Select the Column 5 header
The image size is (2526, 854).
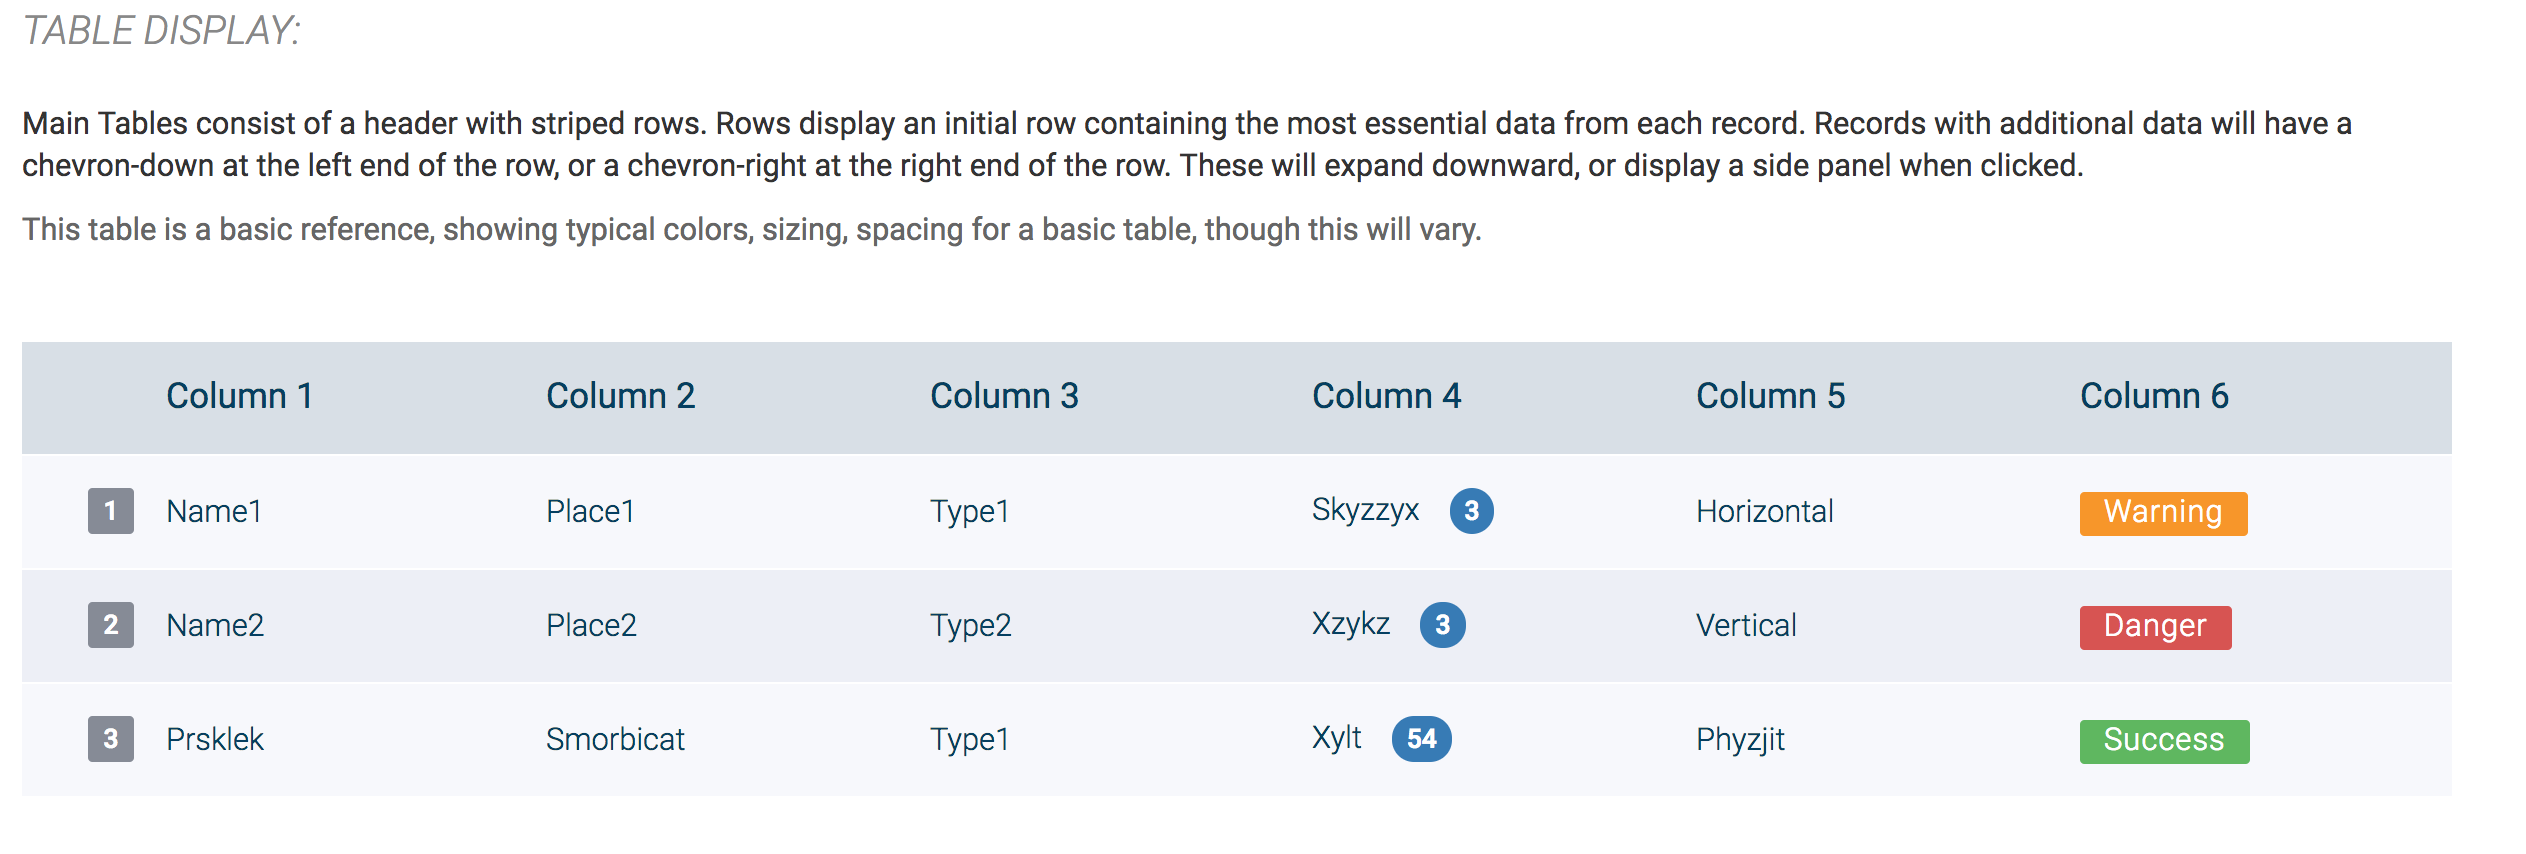click(1770, 396)
